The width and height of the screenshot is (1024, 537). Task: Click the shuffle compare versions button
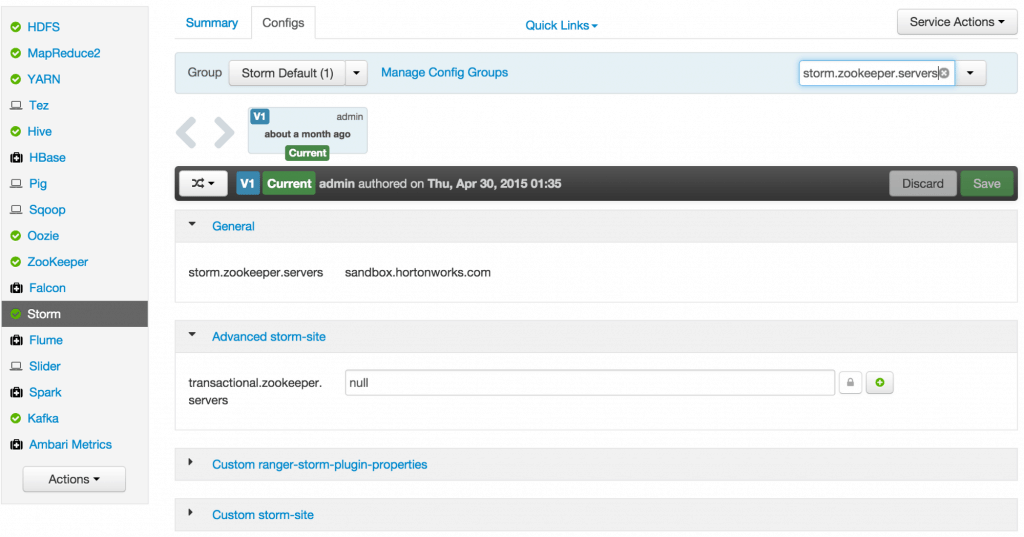click(x=203, y=184)
